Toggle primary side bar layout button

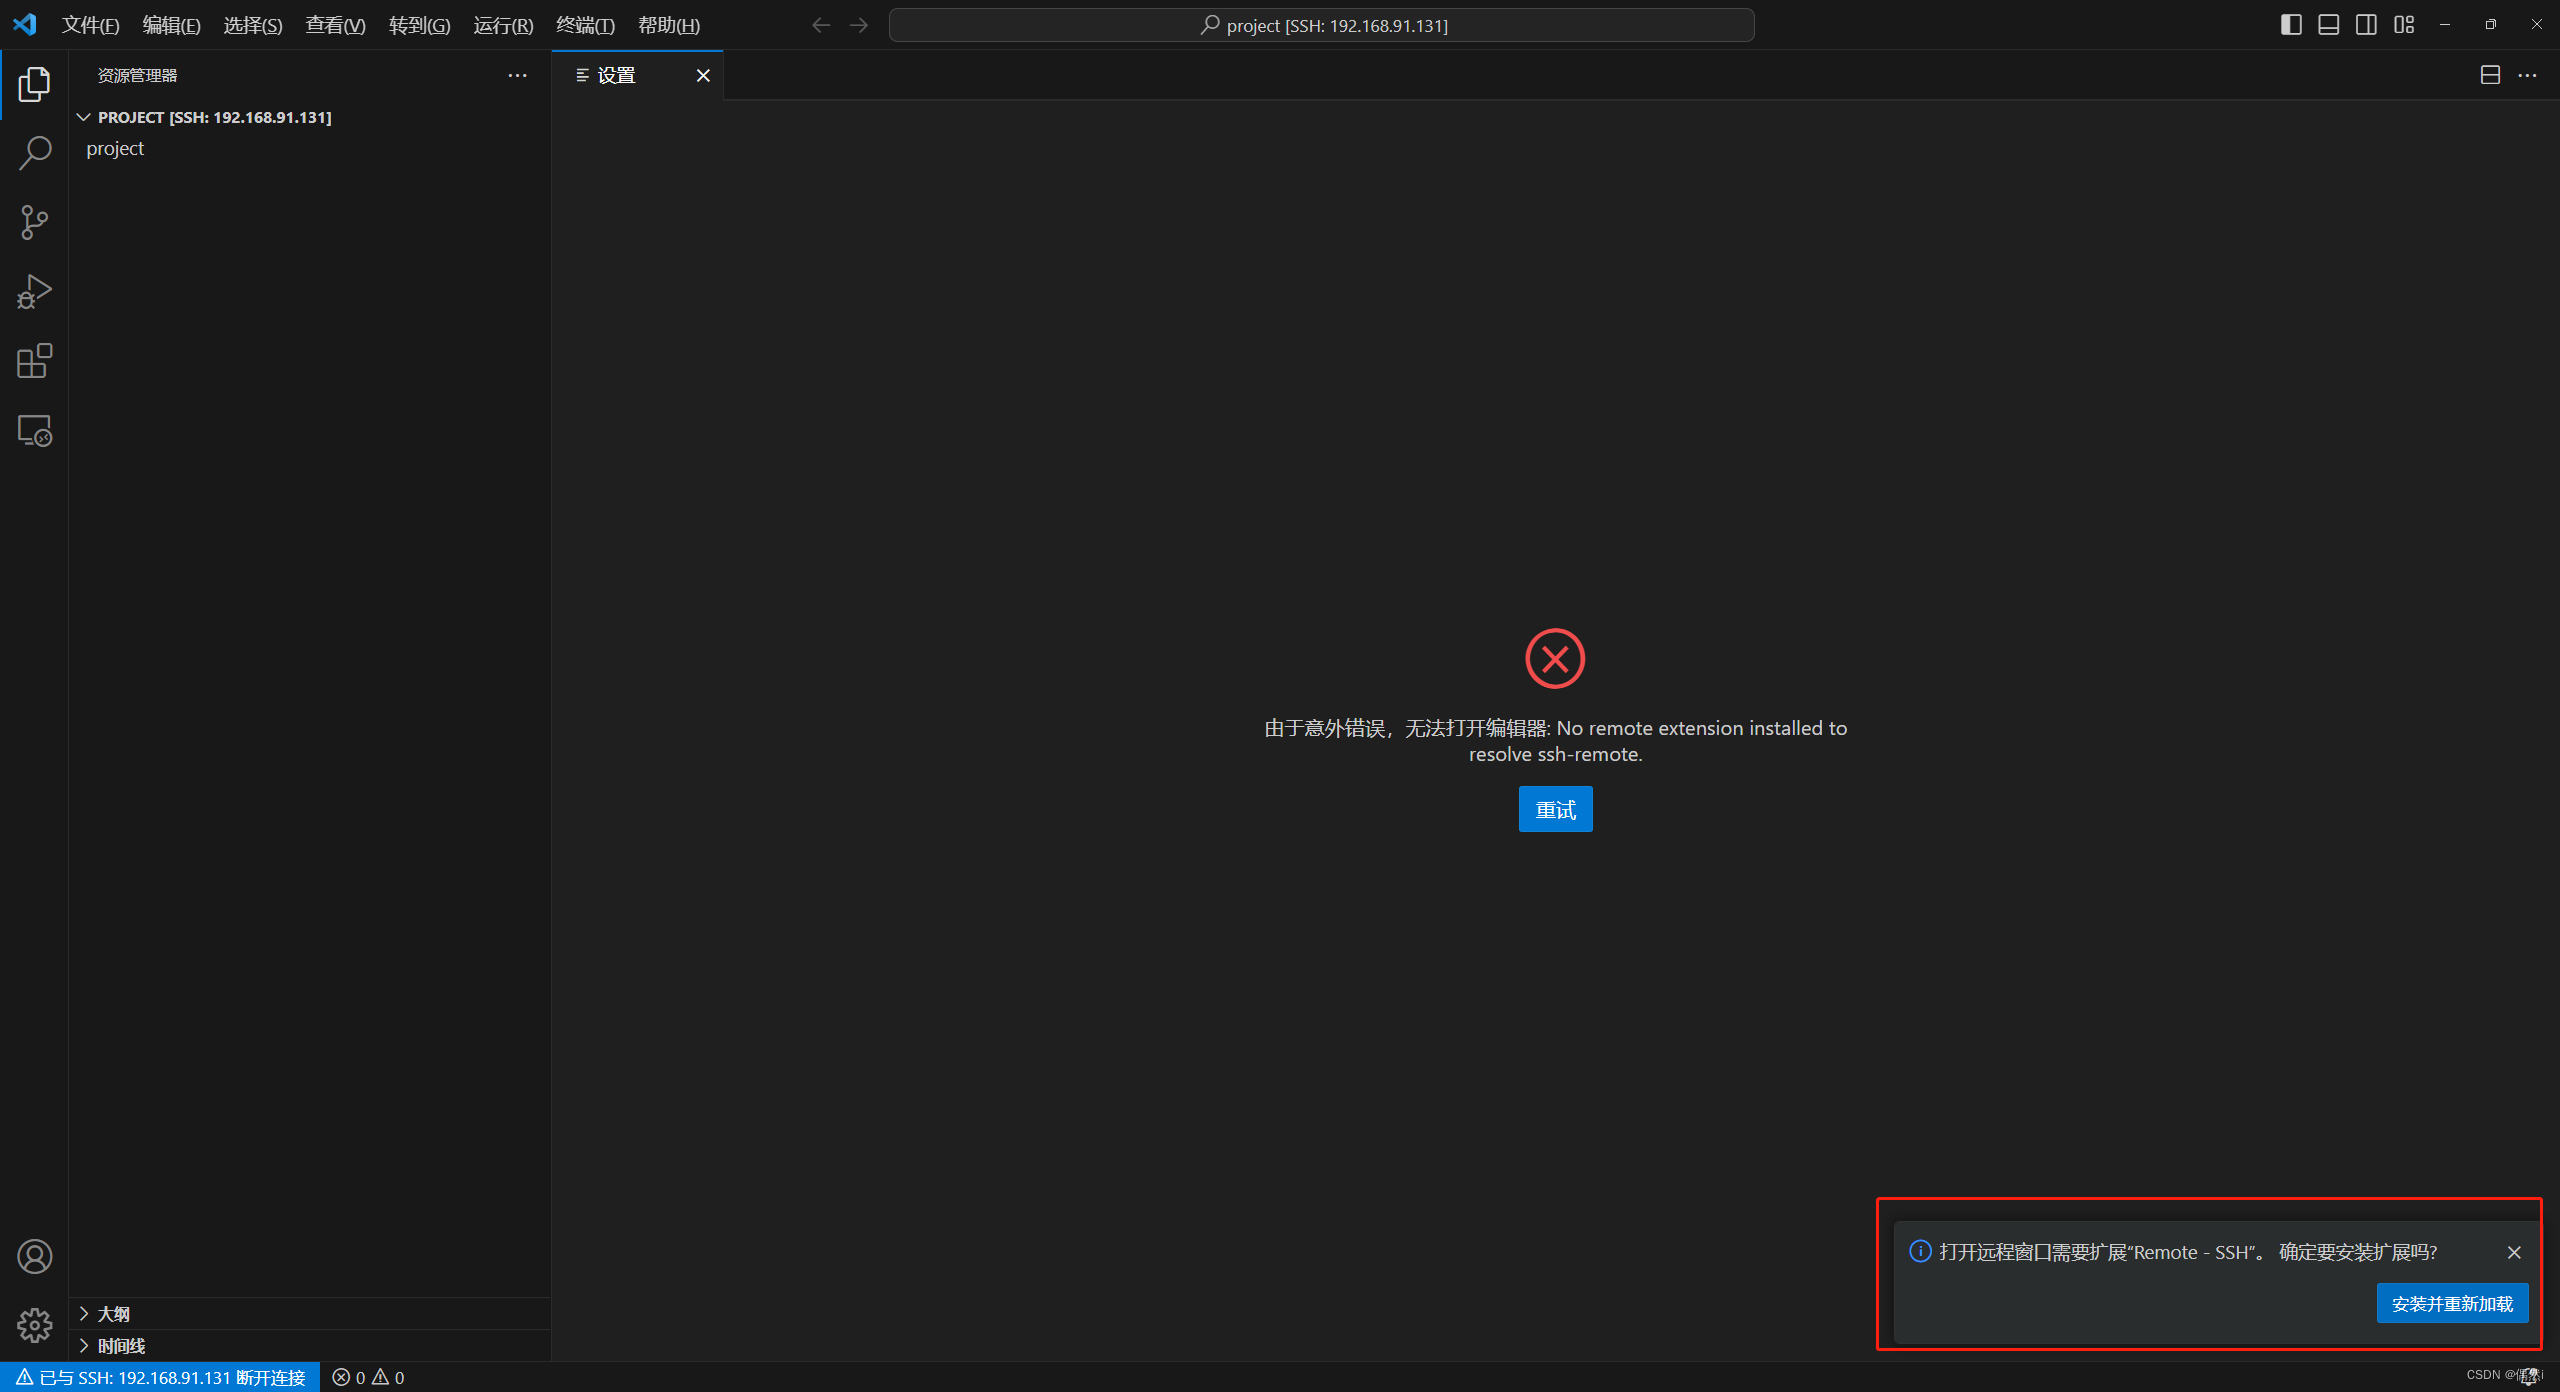coord(2290,25)
